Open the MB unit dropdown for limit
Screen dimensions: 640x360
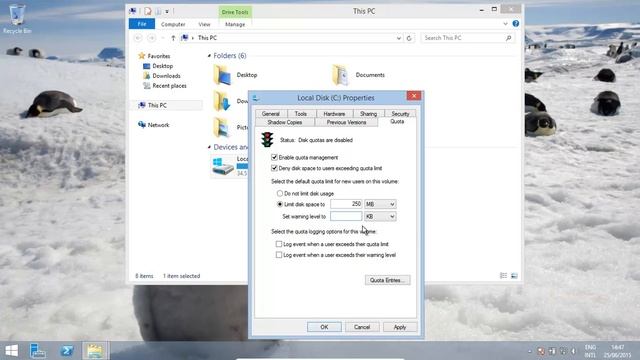(x=380, y=204)
